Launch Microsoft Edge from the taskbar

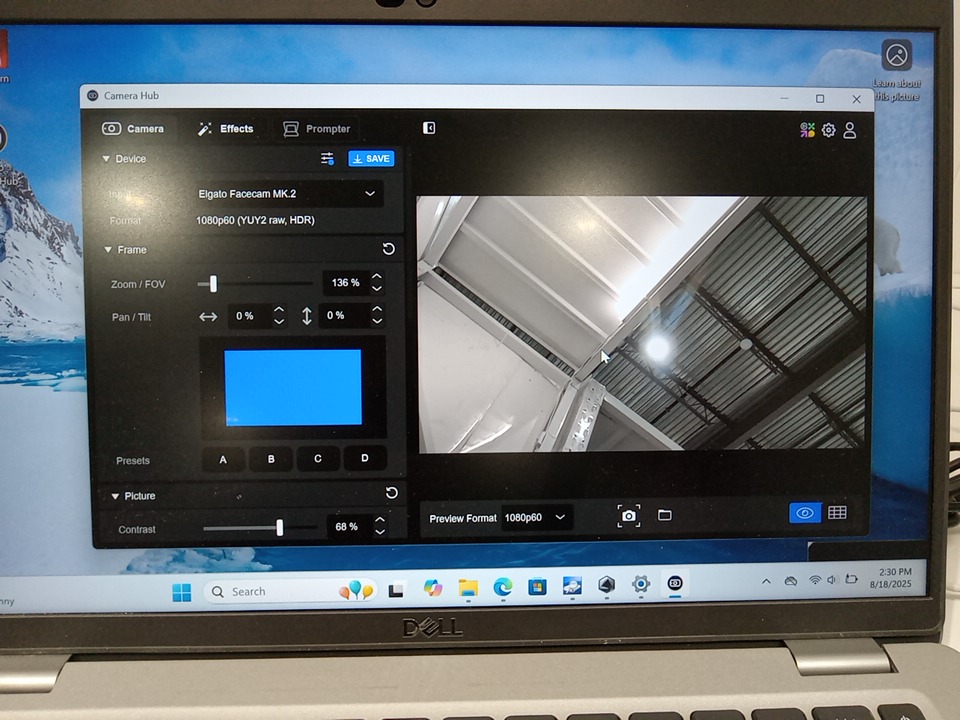pos(503,587)
